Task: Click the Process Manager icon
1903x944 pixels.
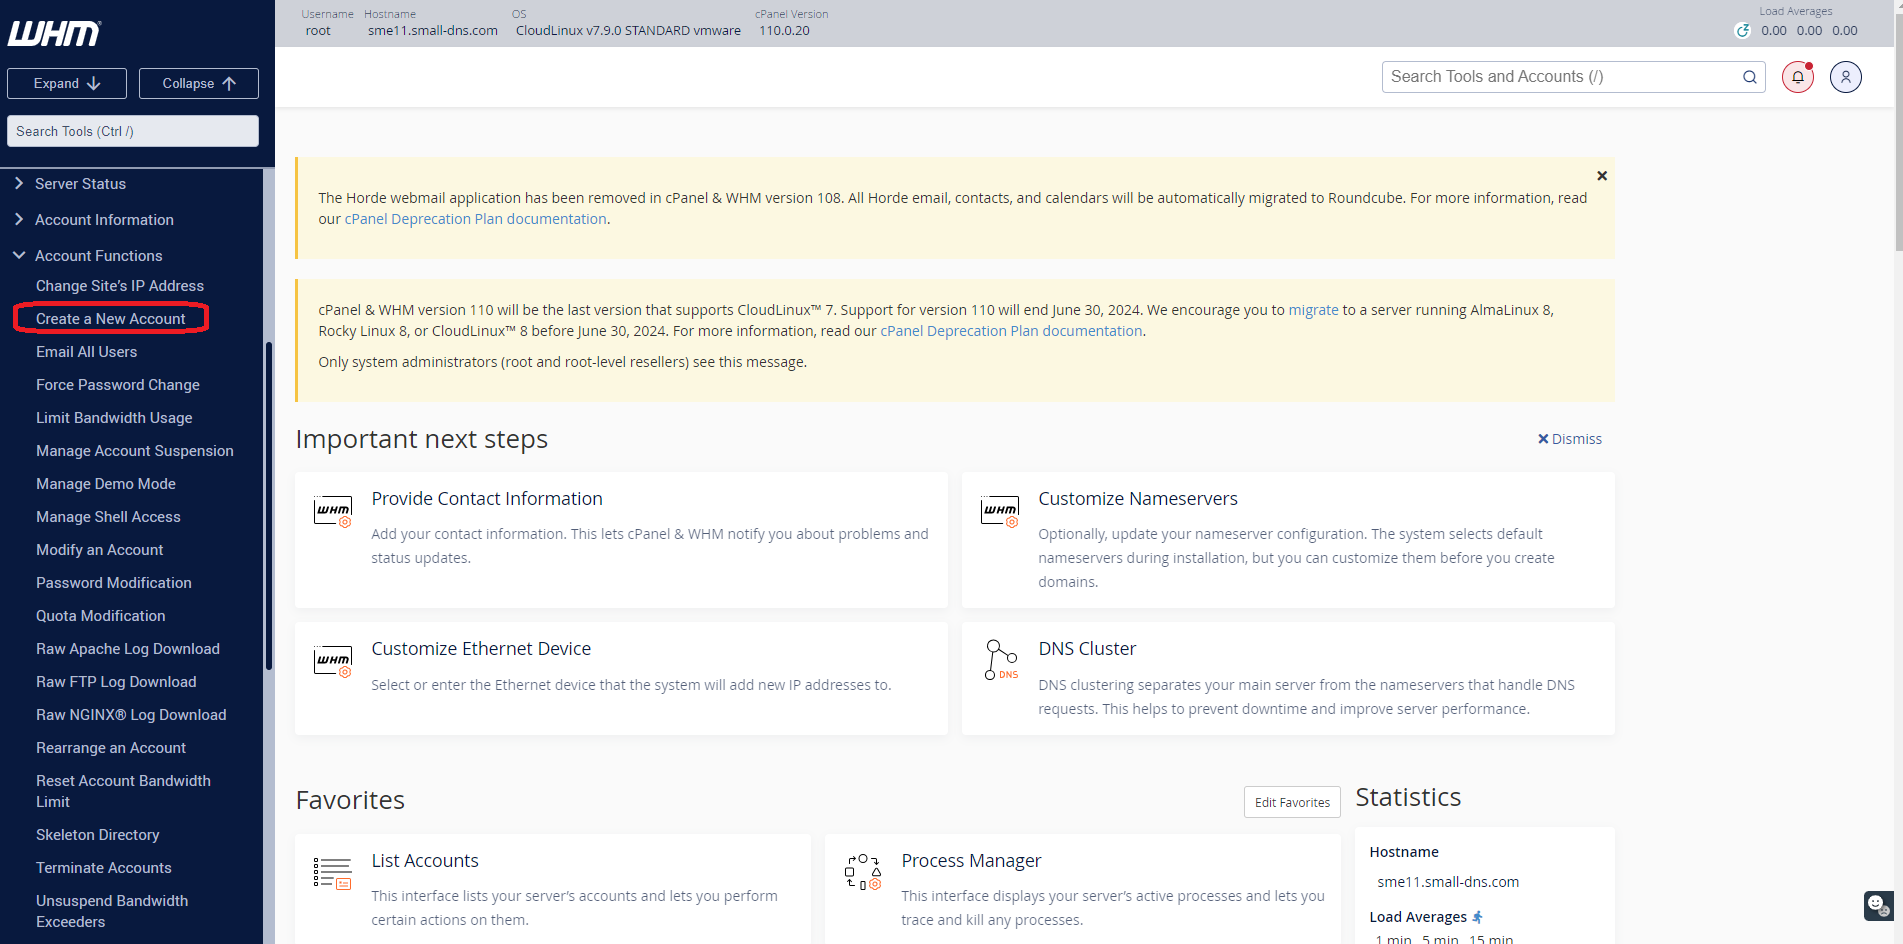Action: [x=862, y=872]
